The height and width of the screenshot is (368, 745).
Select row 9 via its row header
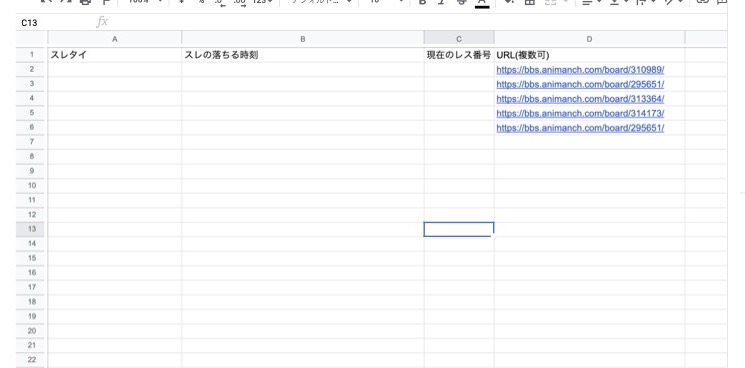32,171
